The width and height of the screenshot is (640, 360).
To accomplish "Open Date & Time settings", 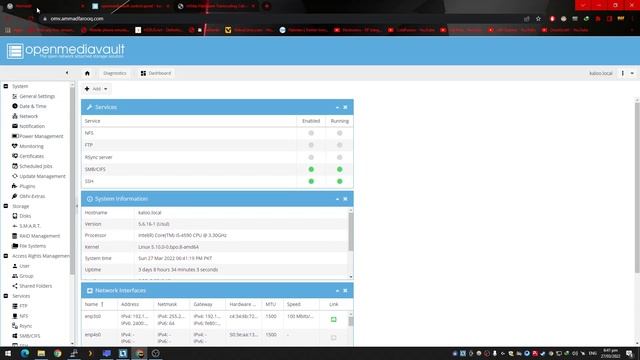I will [33, 106].
